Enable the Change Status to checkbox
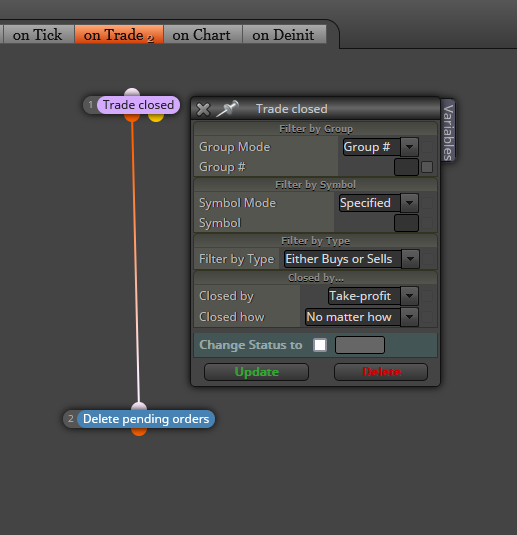The width and height of the screenshot is (517, 535). click(x=320, y=345)
